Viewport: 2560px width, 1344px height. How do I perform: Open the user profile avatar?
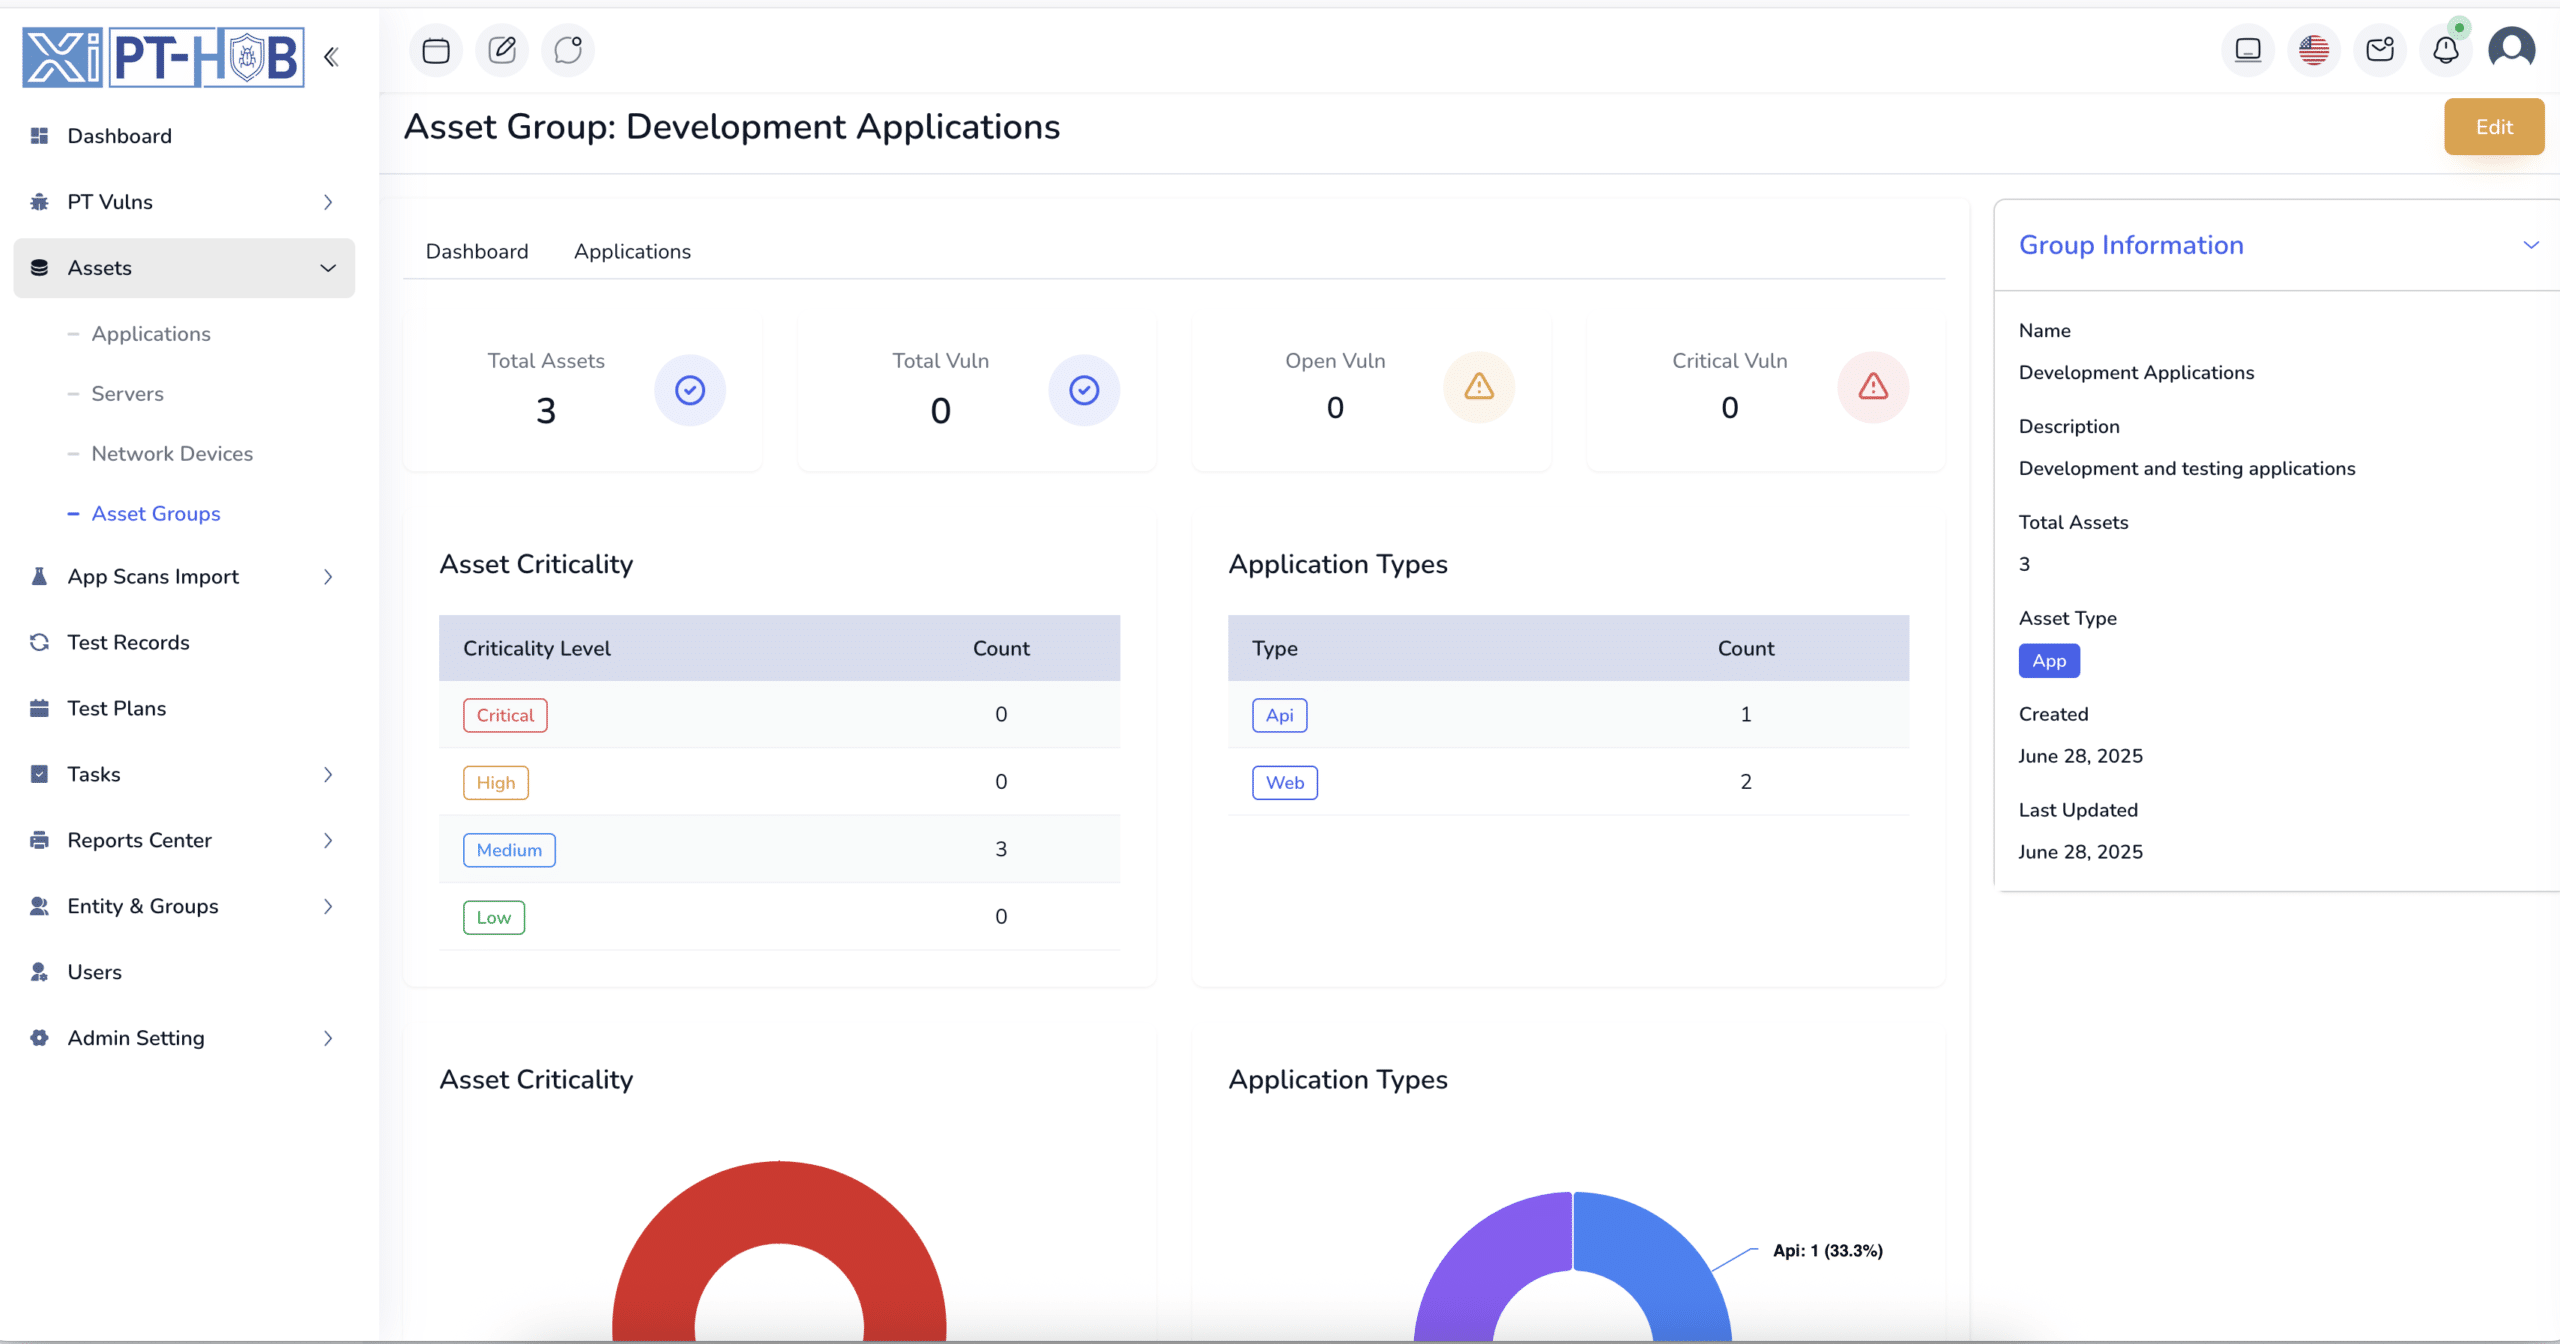click(x=2512, y=48)
